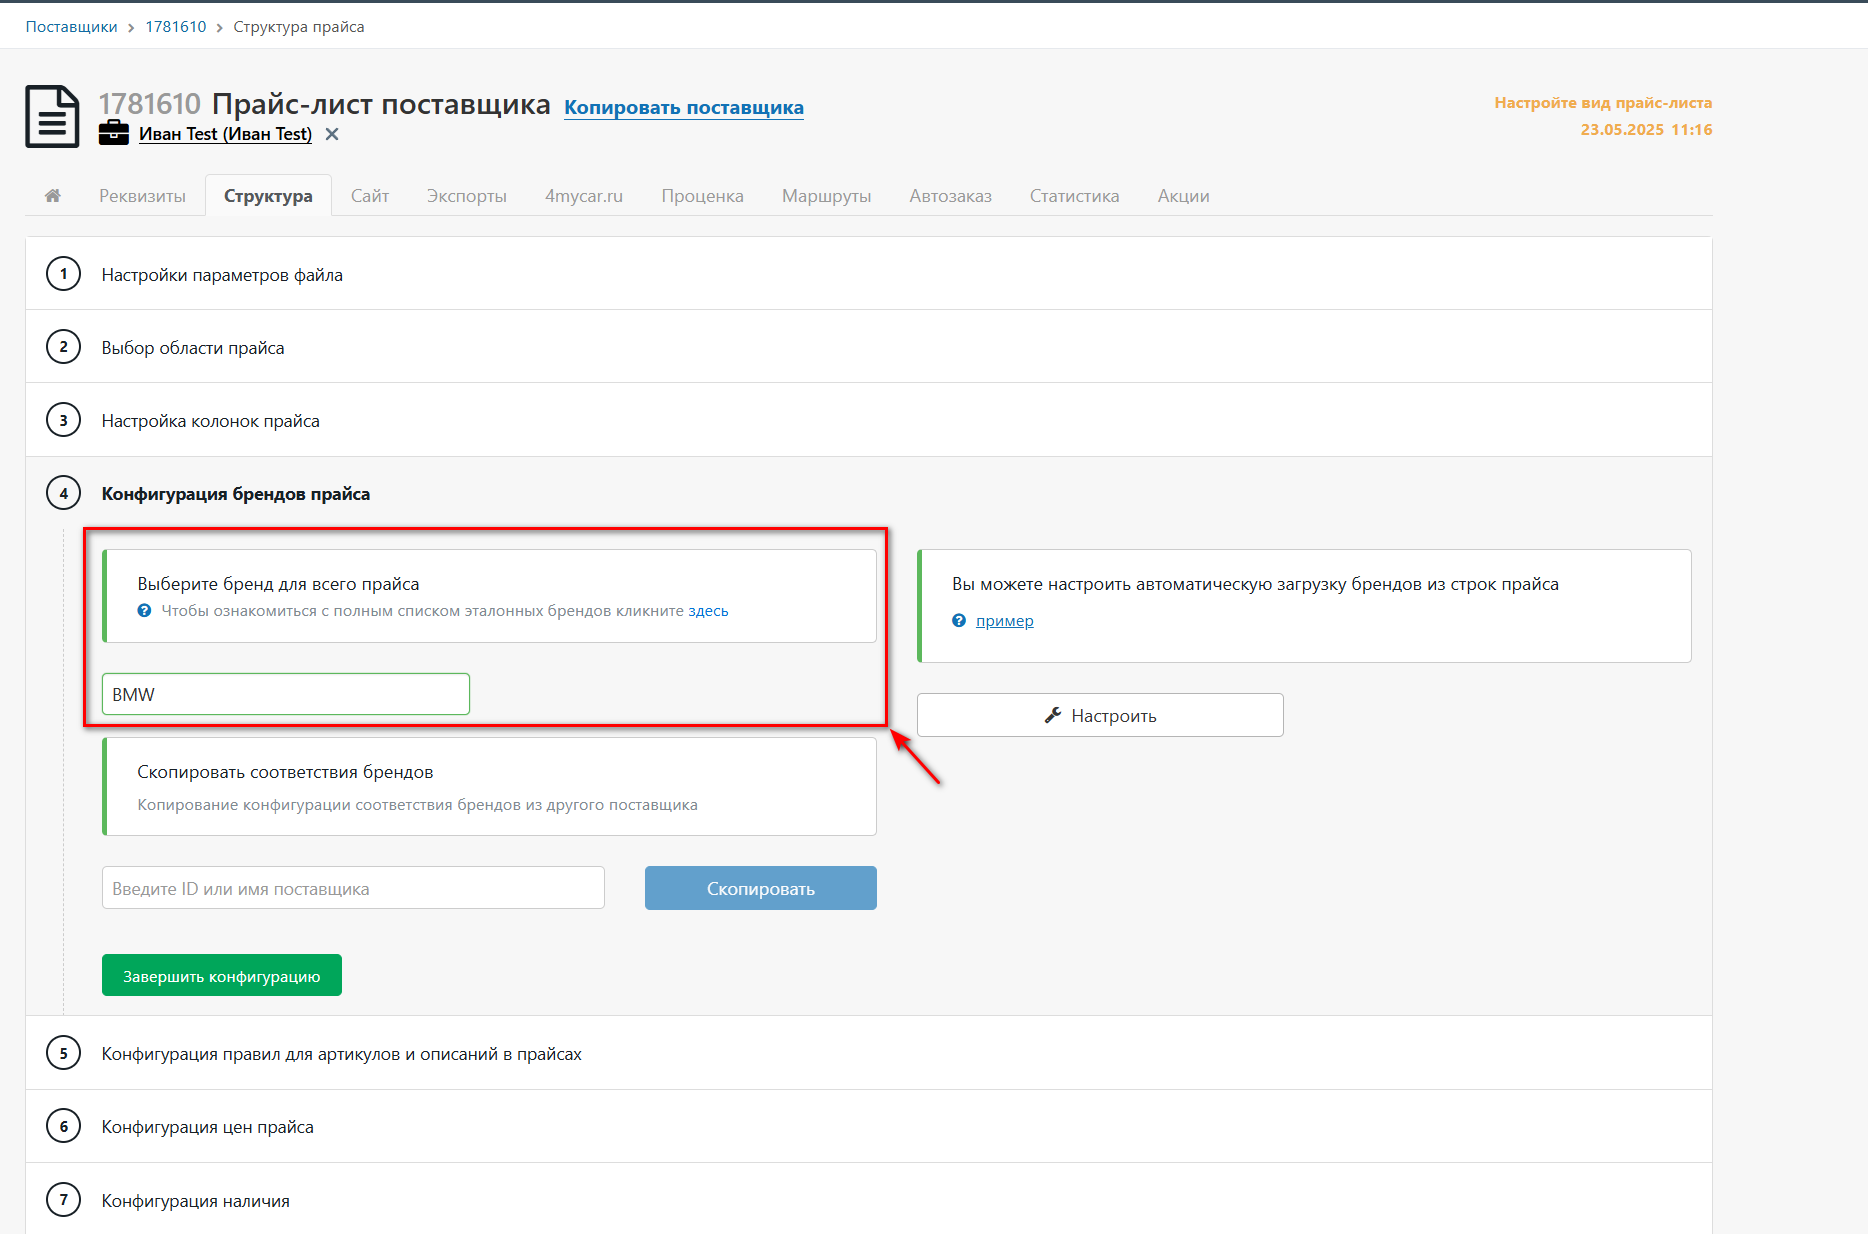This screenshot has height=1234, width=1868.
Task: Expand step 2 Выбор области прайса
Action: coord(868,347)
